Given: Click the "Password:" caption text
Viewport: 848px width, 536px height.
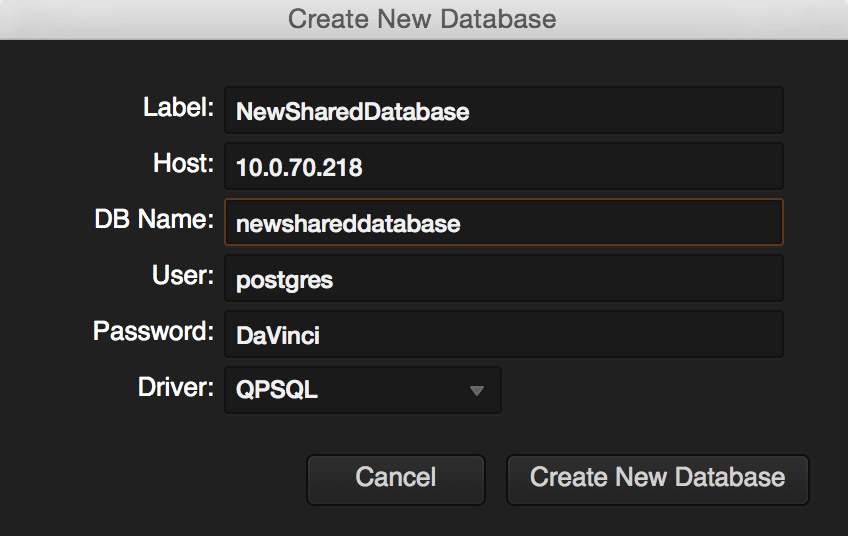Looking at the screenshot, I should click(154, 331).
